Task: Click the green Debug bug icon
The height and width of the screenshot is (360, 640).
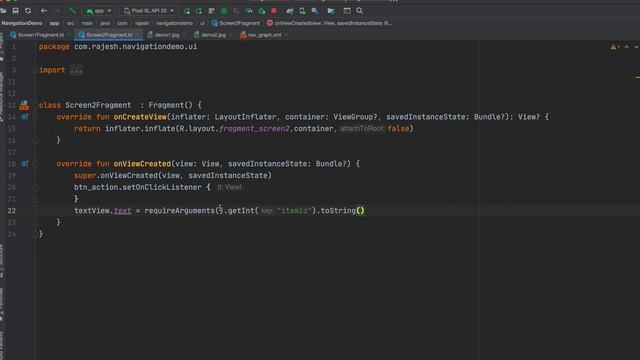Action: coord(224,11)
